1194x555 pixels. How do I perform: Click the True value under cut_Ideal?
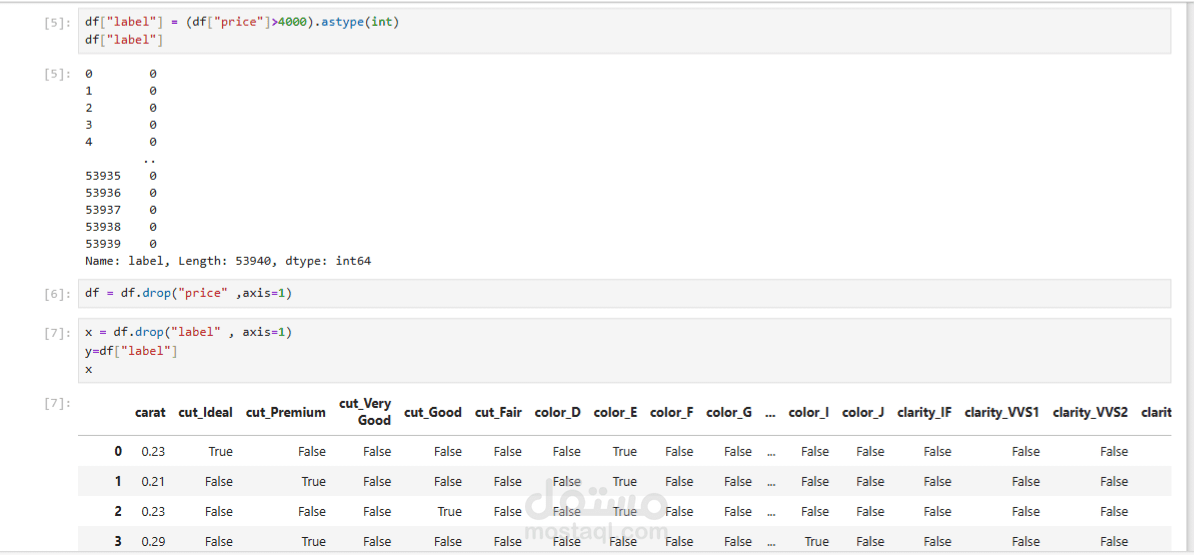(220, 451)
